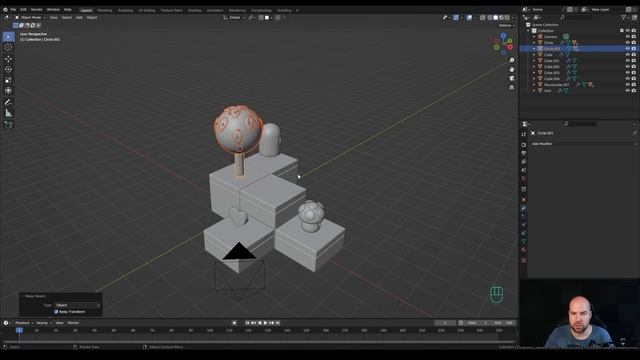Click the timeline horizontal scrollbar
This screenshot has height=360, width=640.
(259, 342)
